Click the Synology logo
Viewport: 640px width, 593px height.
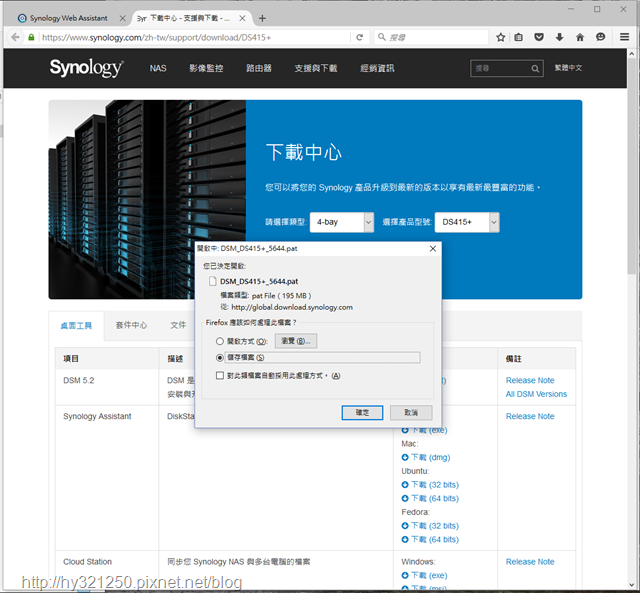pos(86,68)
